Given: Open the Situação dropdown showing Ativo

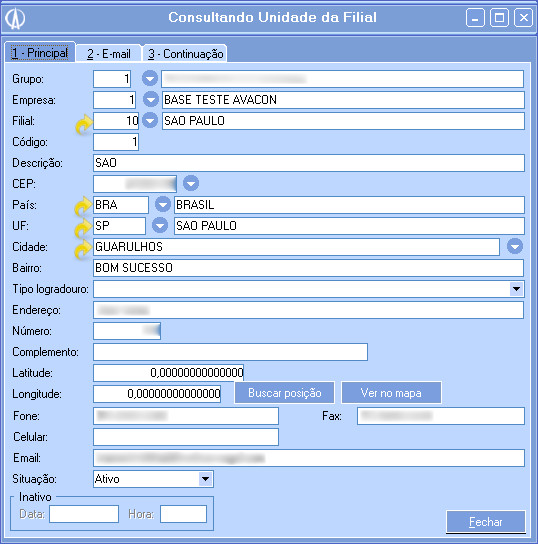Looking at the screenshot, I should 205,479.
